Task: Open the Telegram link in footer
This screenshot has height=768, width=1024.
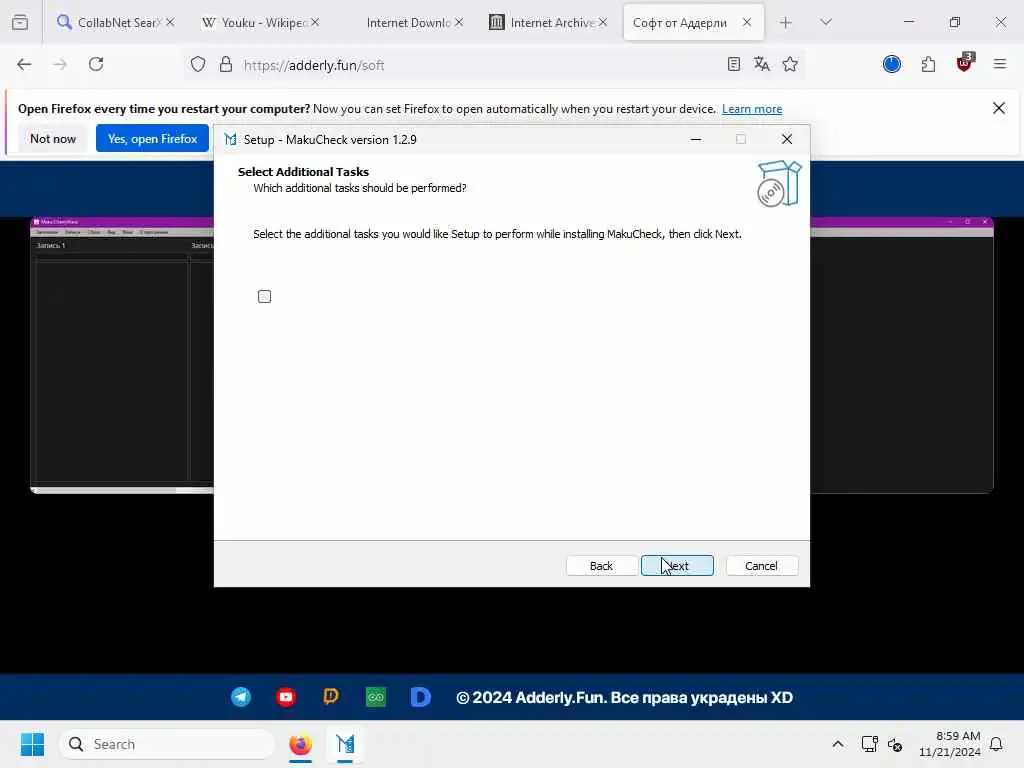Action: tap(241, 697)
